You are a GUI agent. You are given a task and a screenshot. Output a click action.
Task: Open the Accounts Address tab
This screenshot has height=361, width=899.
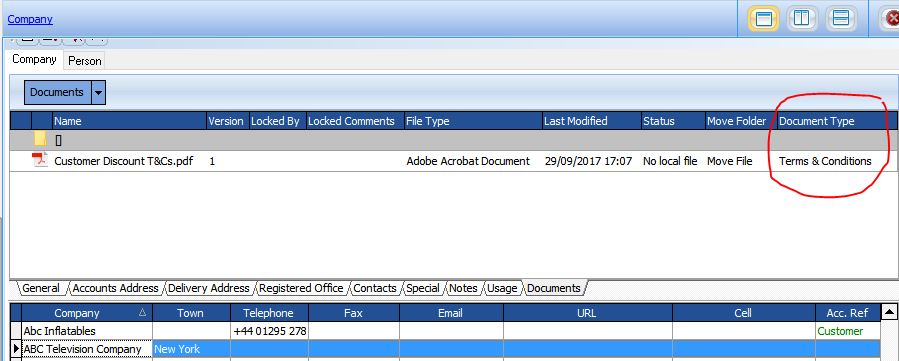coord(115,288)
